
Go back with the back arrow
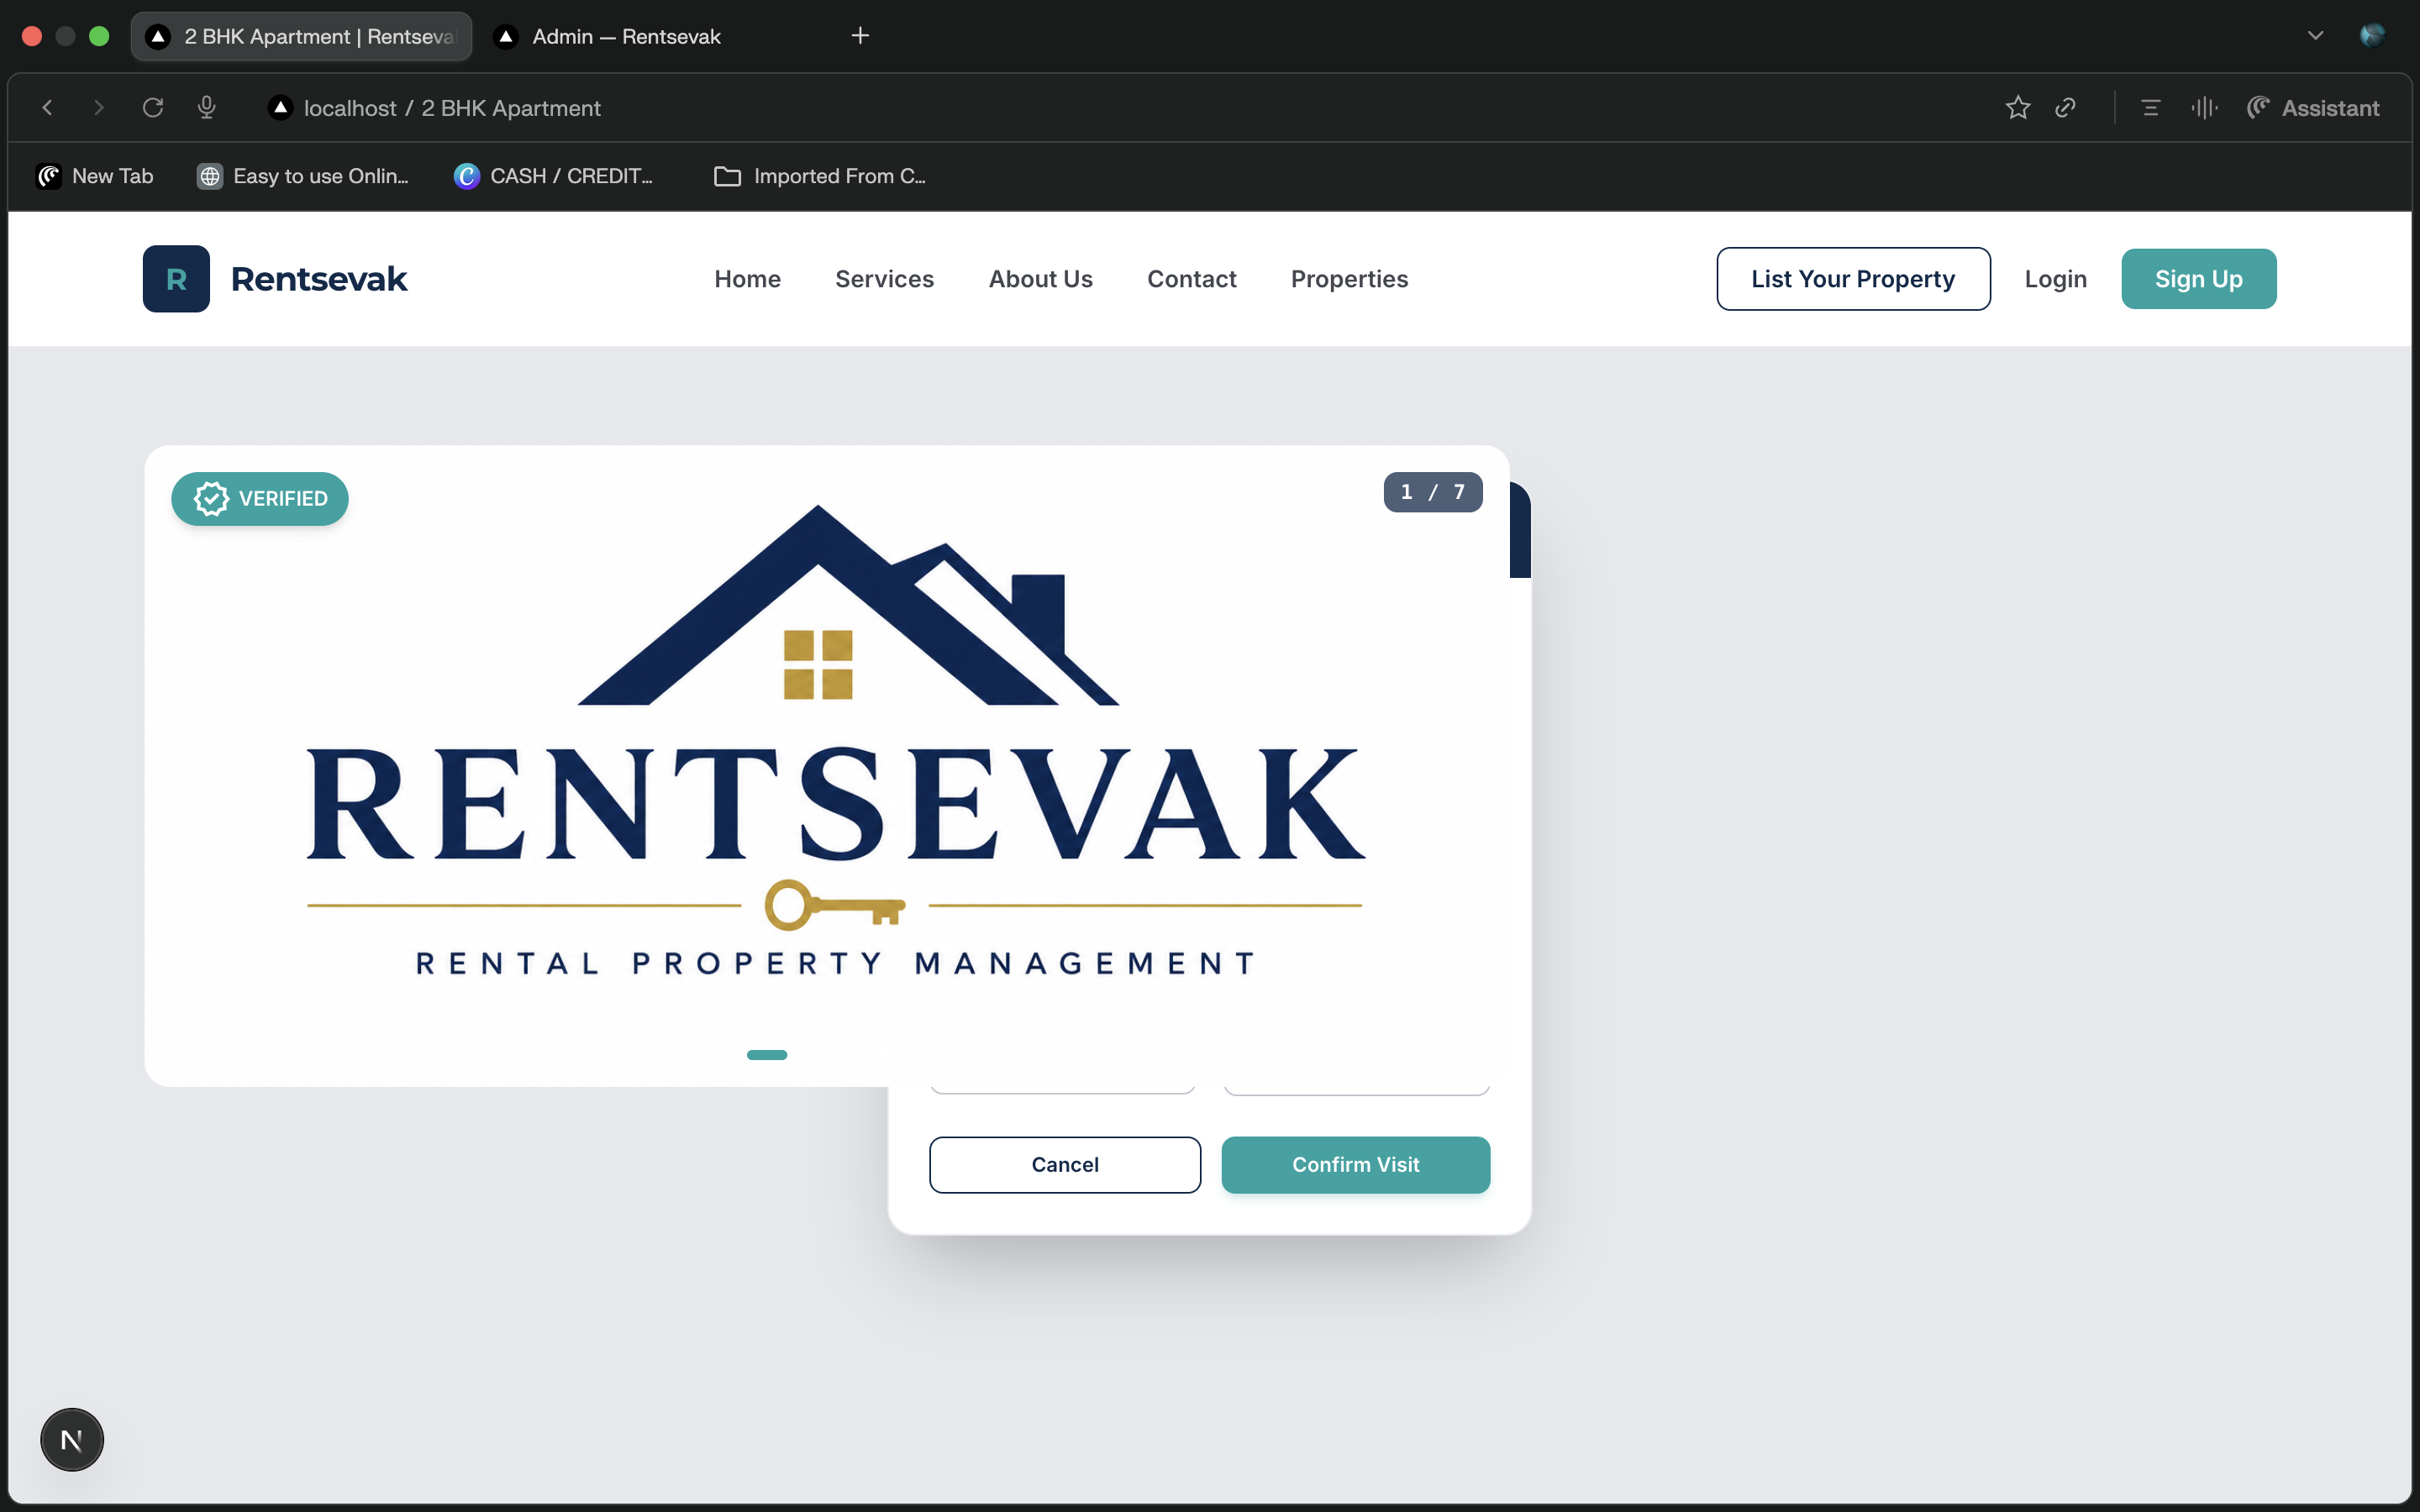(47, 108)
